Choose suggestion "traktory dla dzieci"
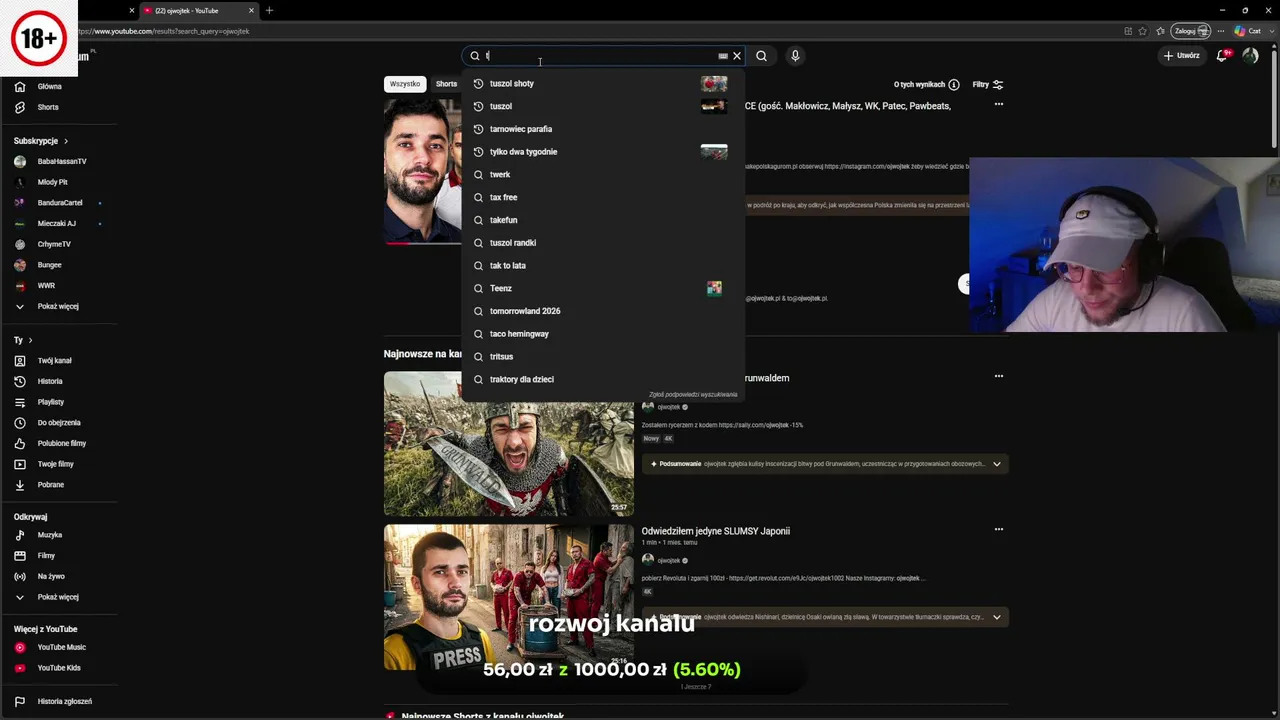The width and height of the screenshot is (1280, 720). pyautogui.click(x=603, y=379)
